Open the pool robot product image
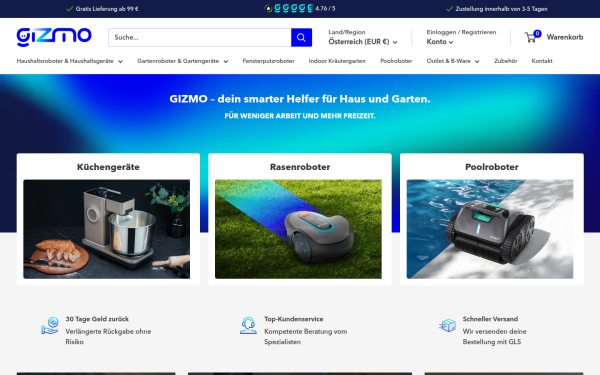 [490, 229]
